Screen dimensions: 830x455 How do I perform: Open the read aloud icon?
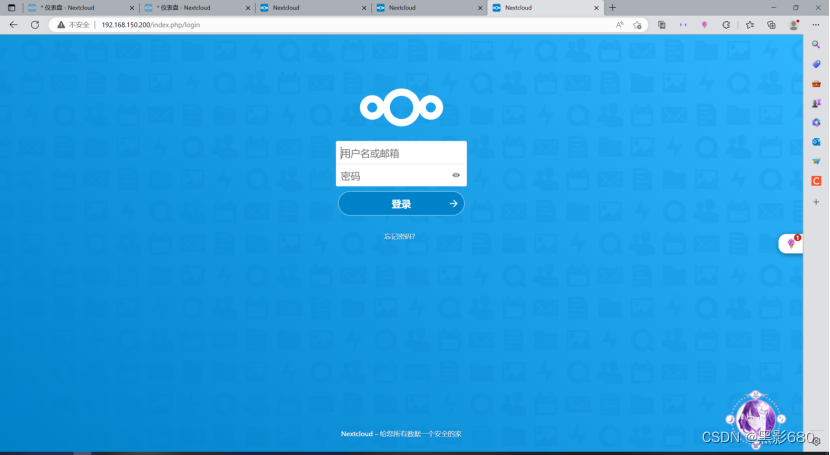pyautogui.click(x=619, y=25)
